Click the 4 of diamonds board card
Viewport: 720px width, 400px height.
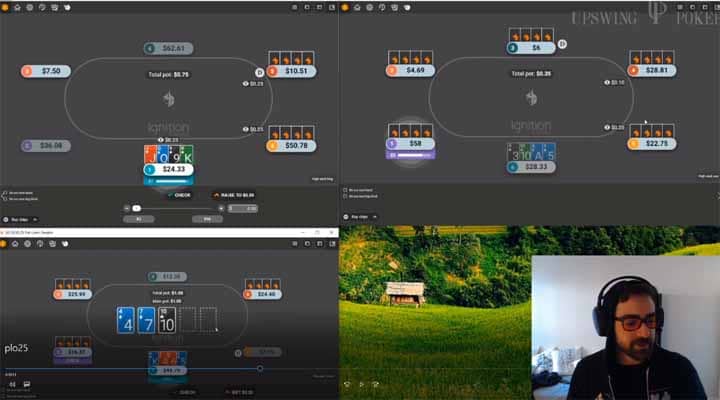(126, 320)
